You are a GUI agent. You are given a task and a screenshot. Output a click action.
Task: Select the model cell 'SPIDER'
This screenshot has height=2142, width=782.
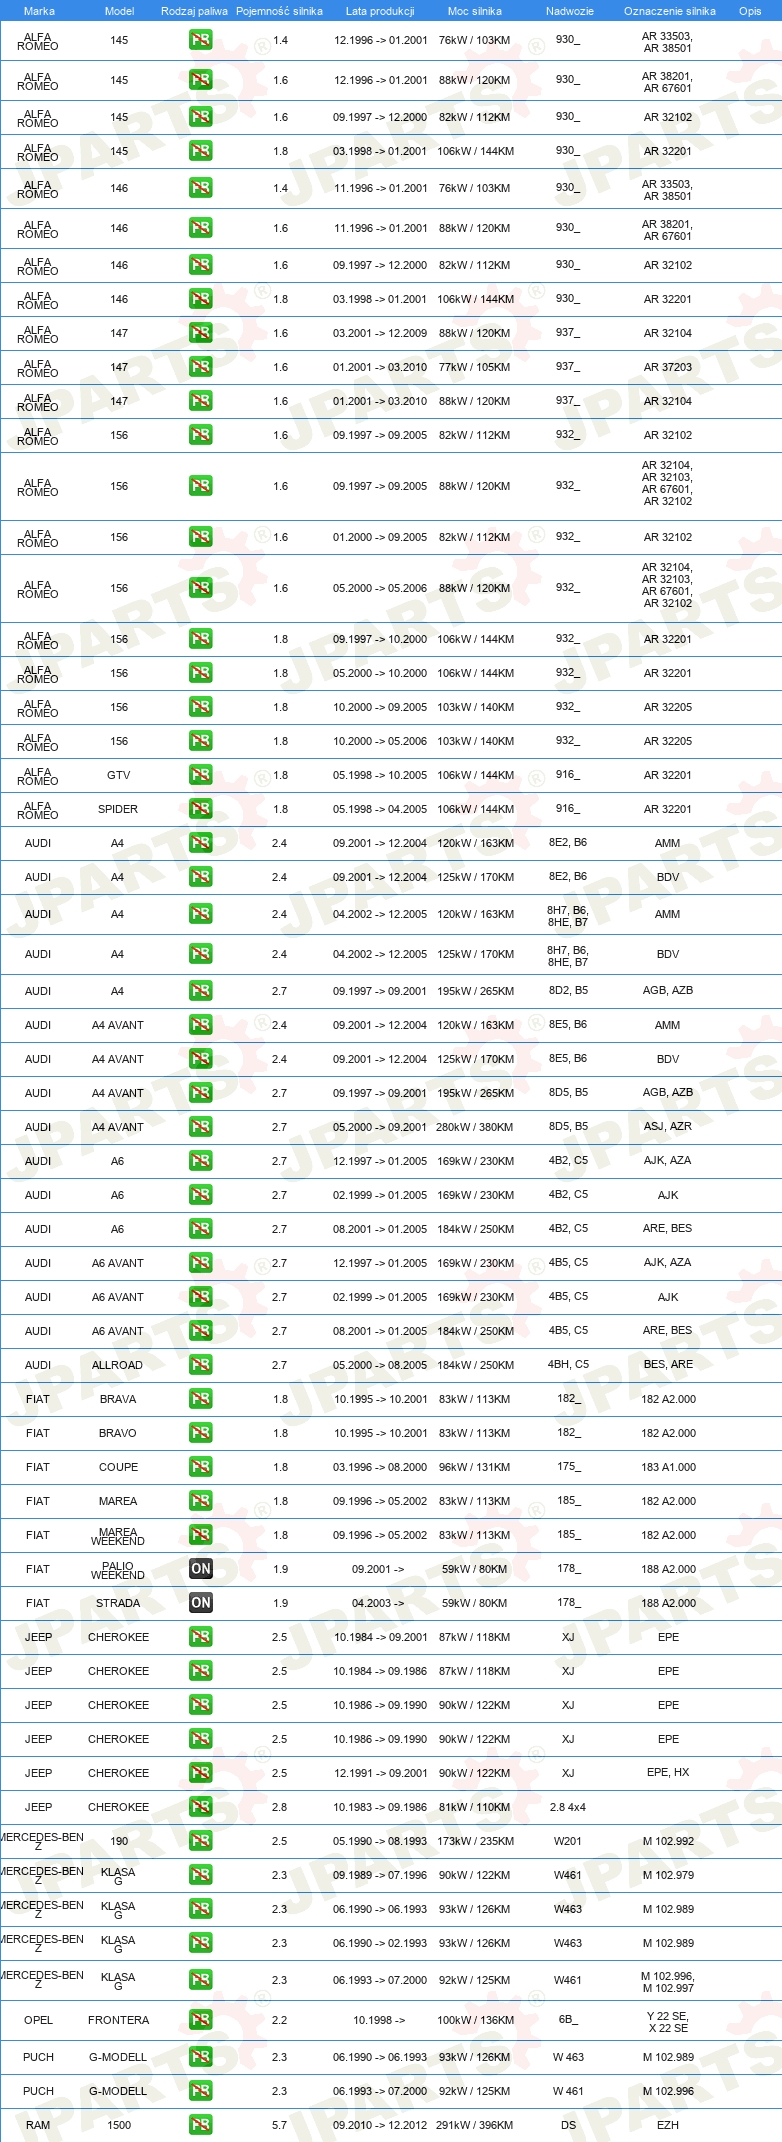coord(118,809)
